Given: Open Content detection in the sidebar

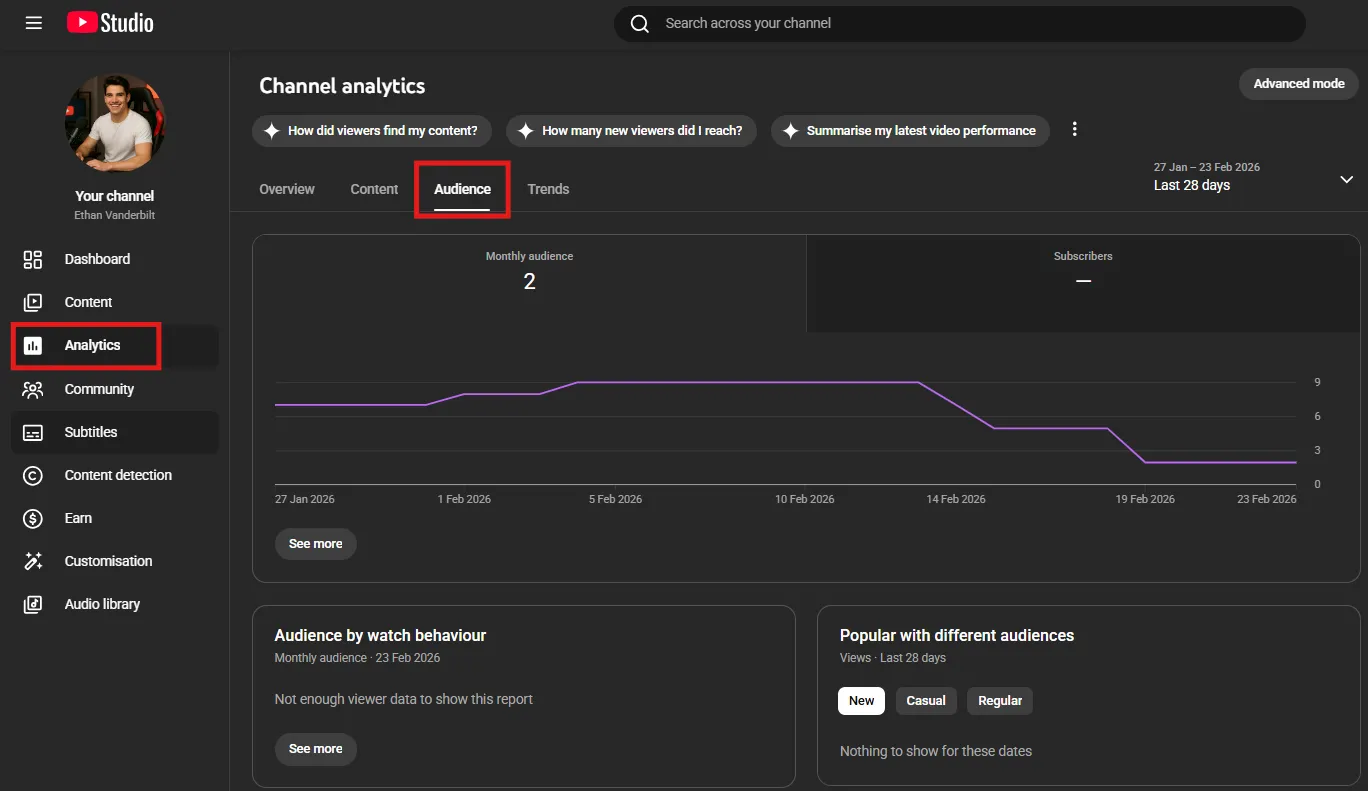Looking at the screenshot, I should click(118, 475).
